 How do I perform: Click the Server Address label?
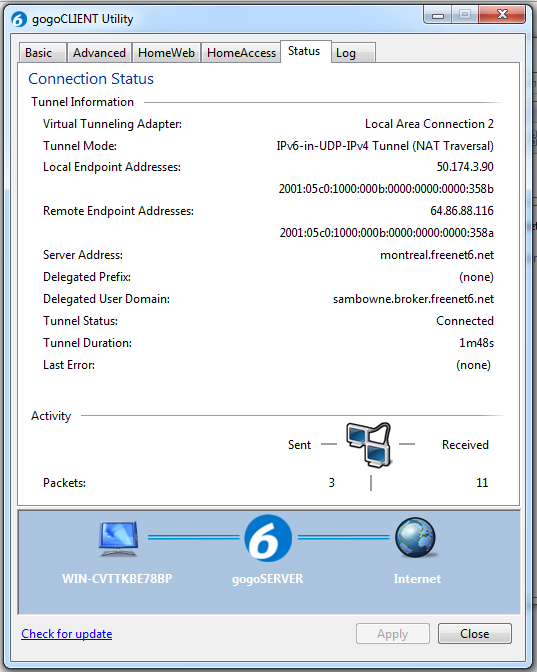tap(83, 255)
